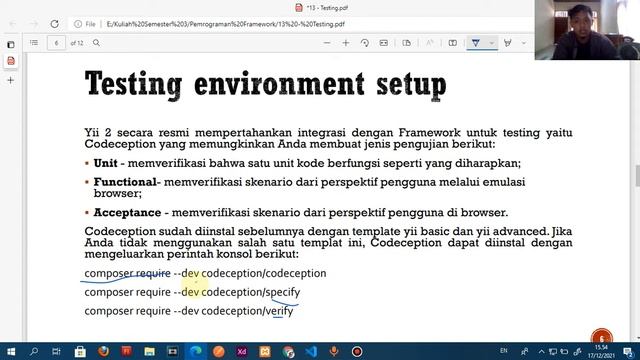Click the EN language indicator
The width and height of the screenshot is (640, 360).
click(504, 351)
